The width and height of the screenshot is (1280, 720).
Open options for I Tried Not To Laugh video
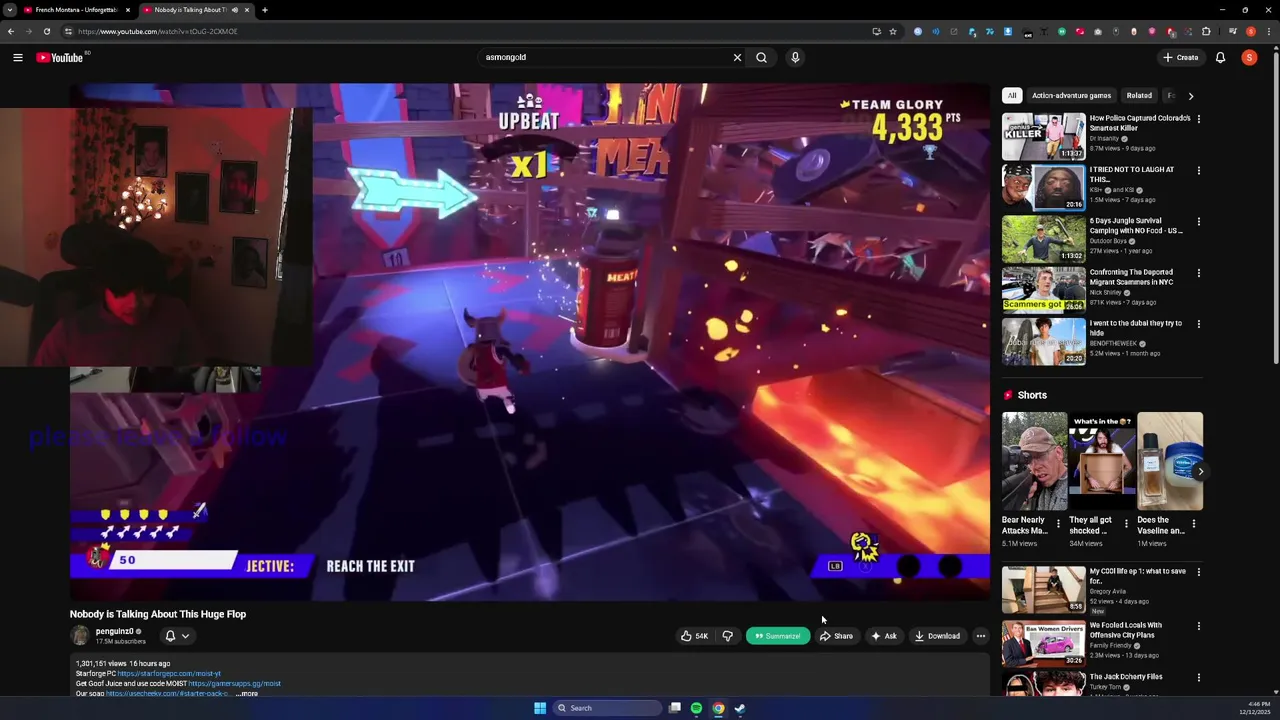coord(1198,170)
